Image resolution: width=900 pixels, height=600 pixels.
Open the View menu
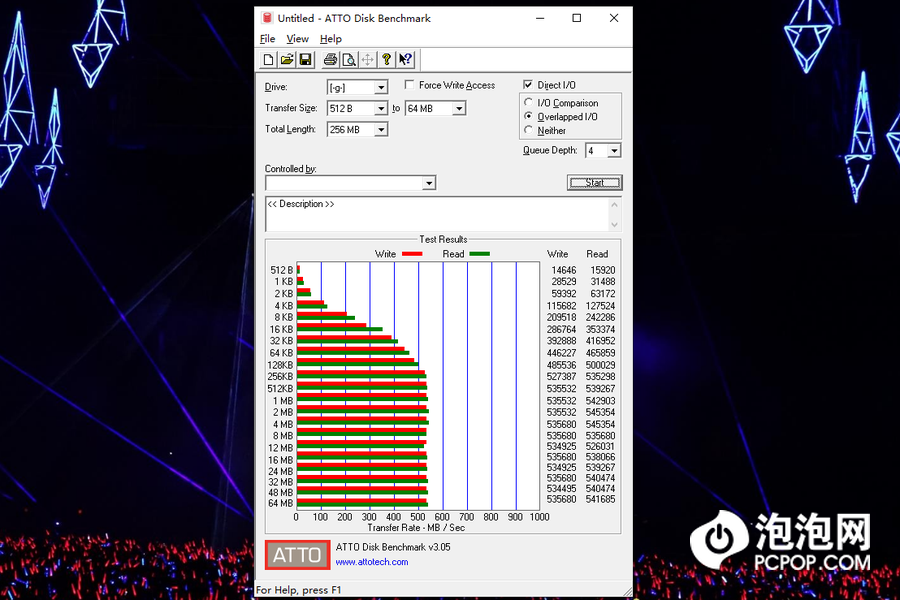coord(297,39)
